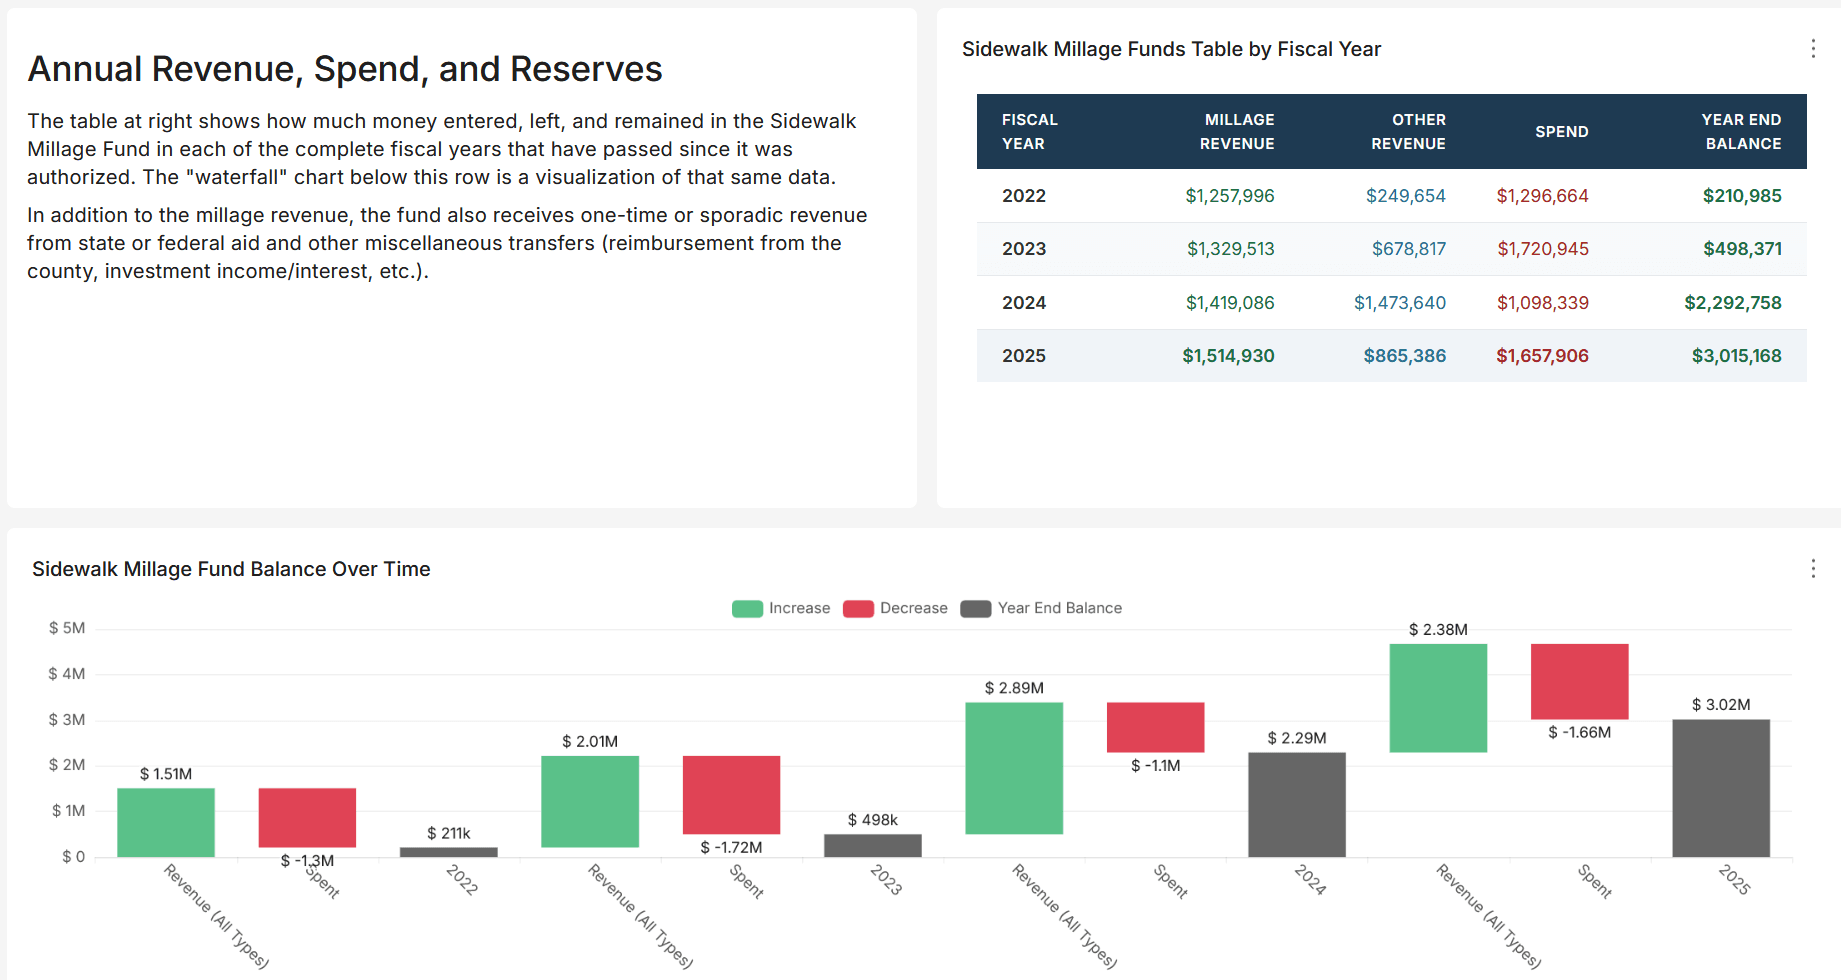The width and height of the screenshot is (1841, 980).
Task: Sort by the Other Revenue column header
Action: pyautogui.click(x=1408, y=131)
